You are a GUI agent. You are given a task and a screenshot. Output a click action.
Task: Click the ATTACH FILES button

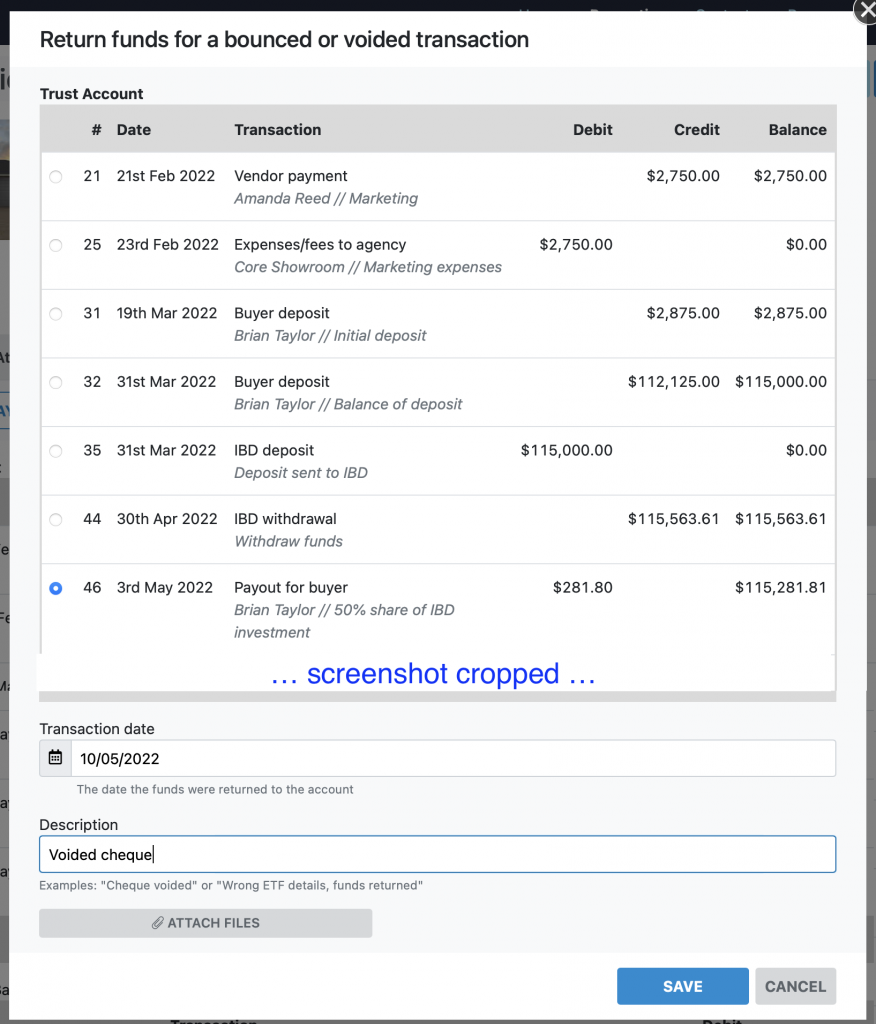205,923
